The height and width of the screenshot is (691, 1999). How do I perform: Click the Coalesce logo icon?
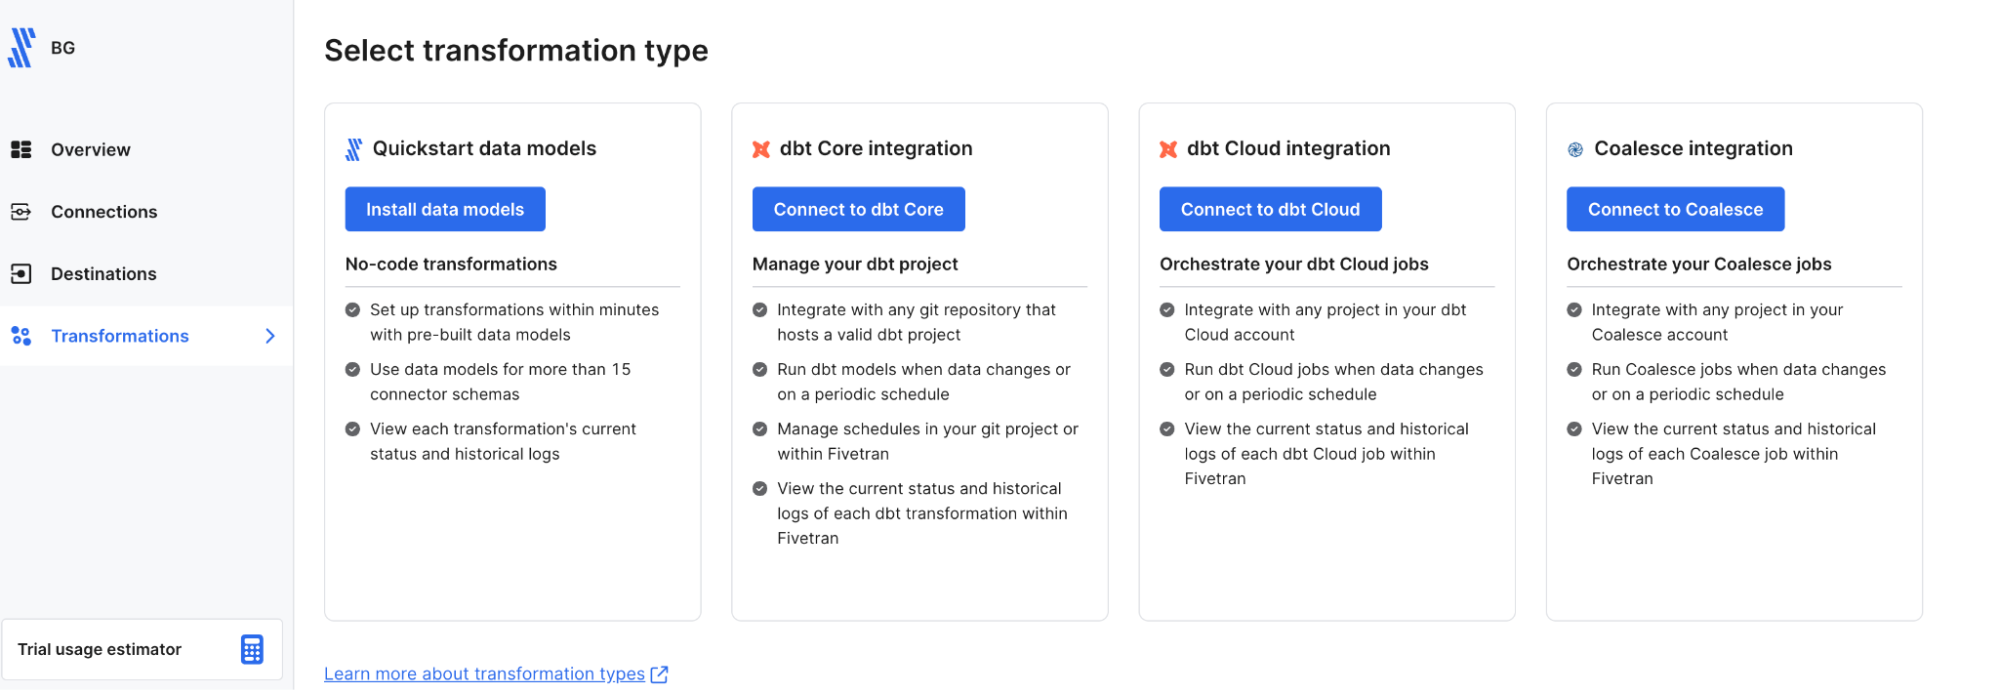pos(1575,150)
